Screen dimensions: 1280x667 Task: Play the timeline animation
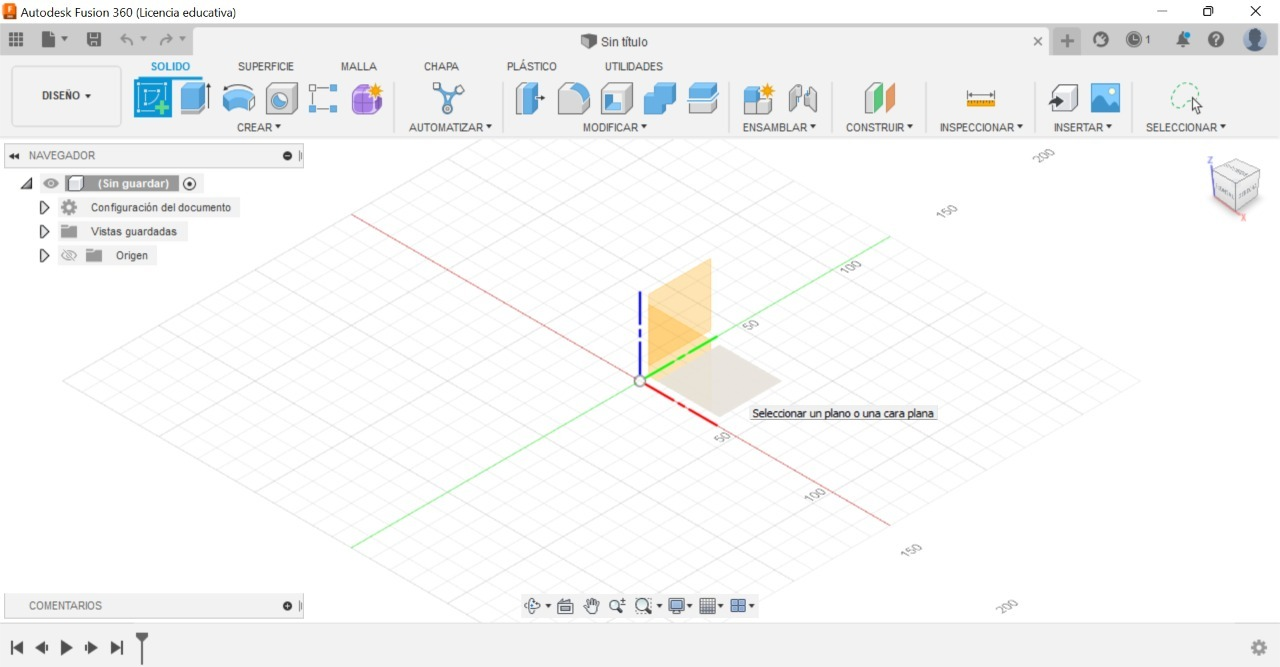[66, 648]
